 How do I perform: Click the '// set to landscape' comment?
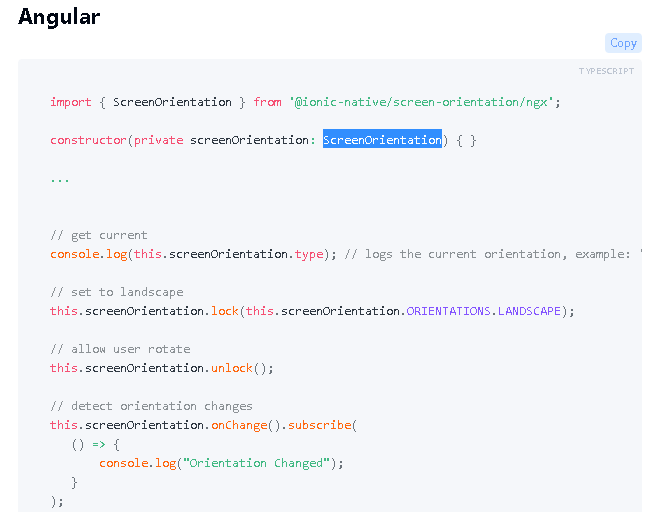coord(117,292)
